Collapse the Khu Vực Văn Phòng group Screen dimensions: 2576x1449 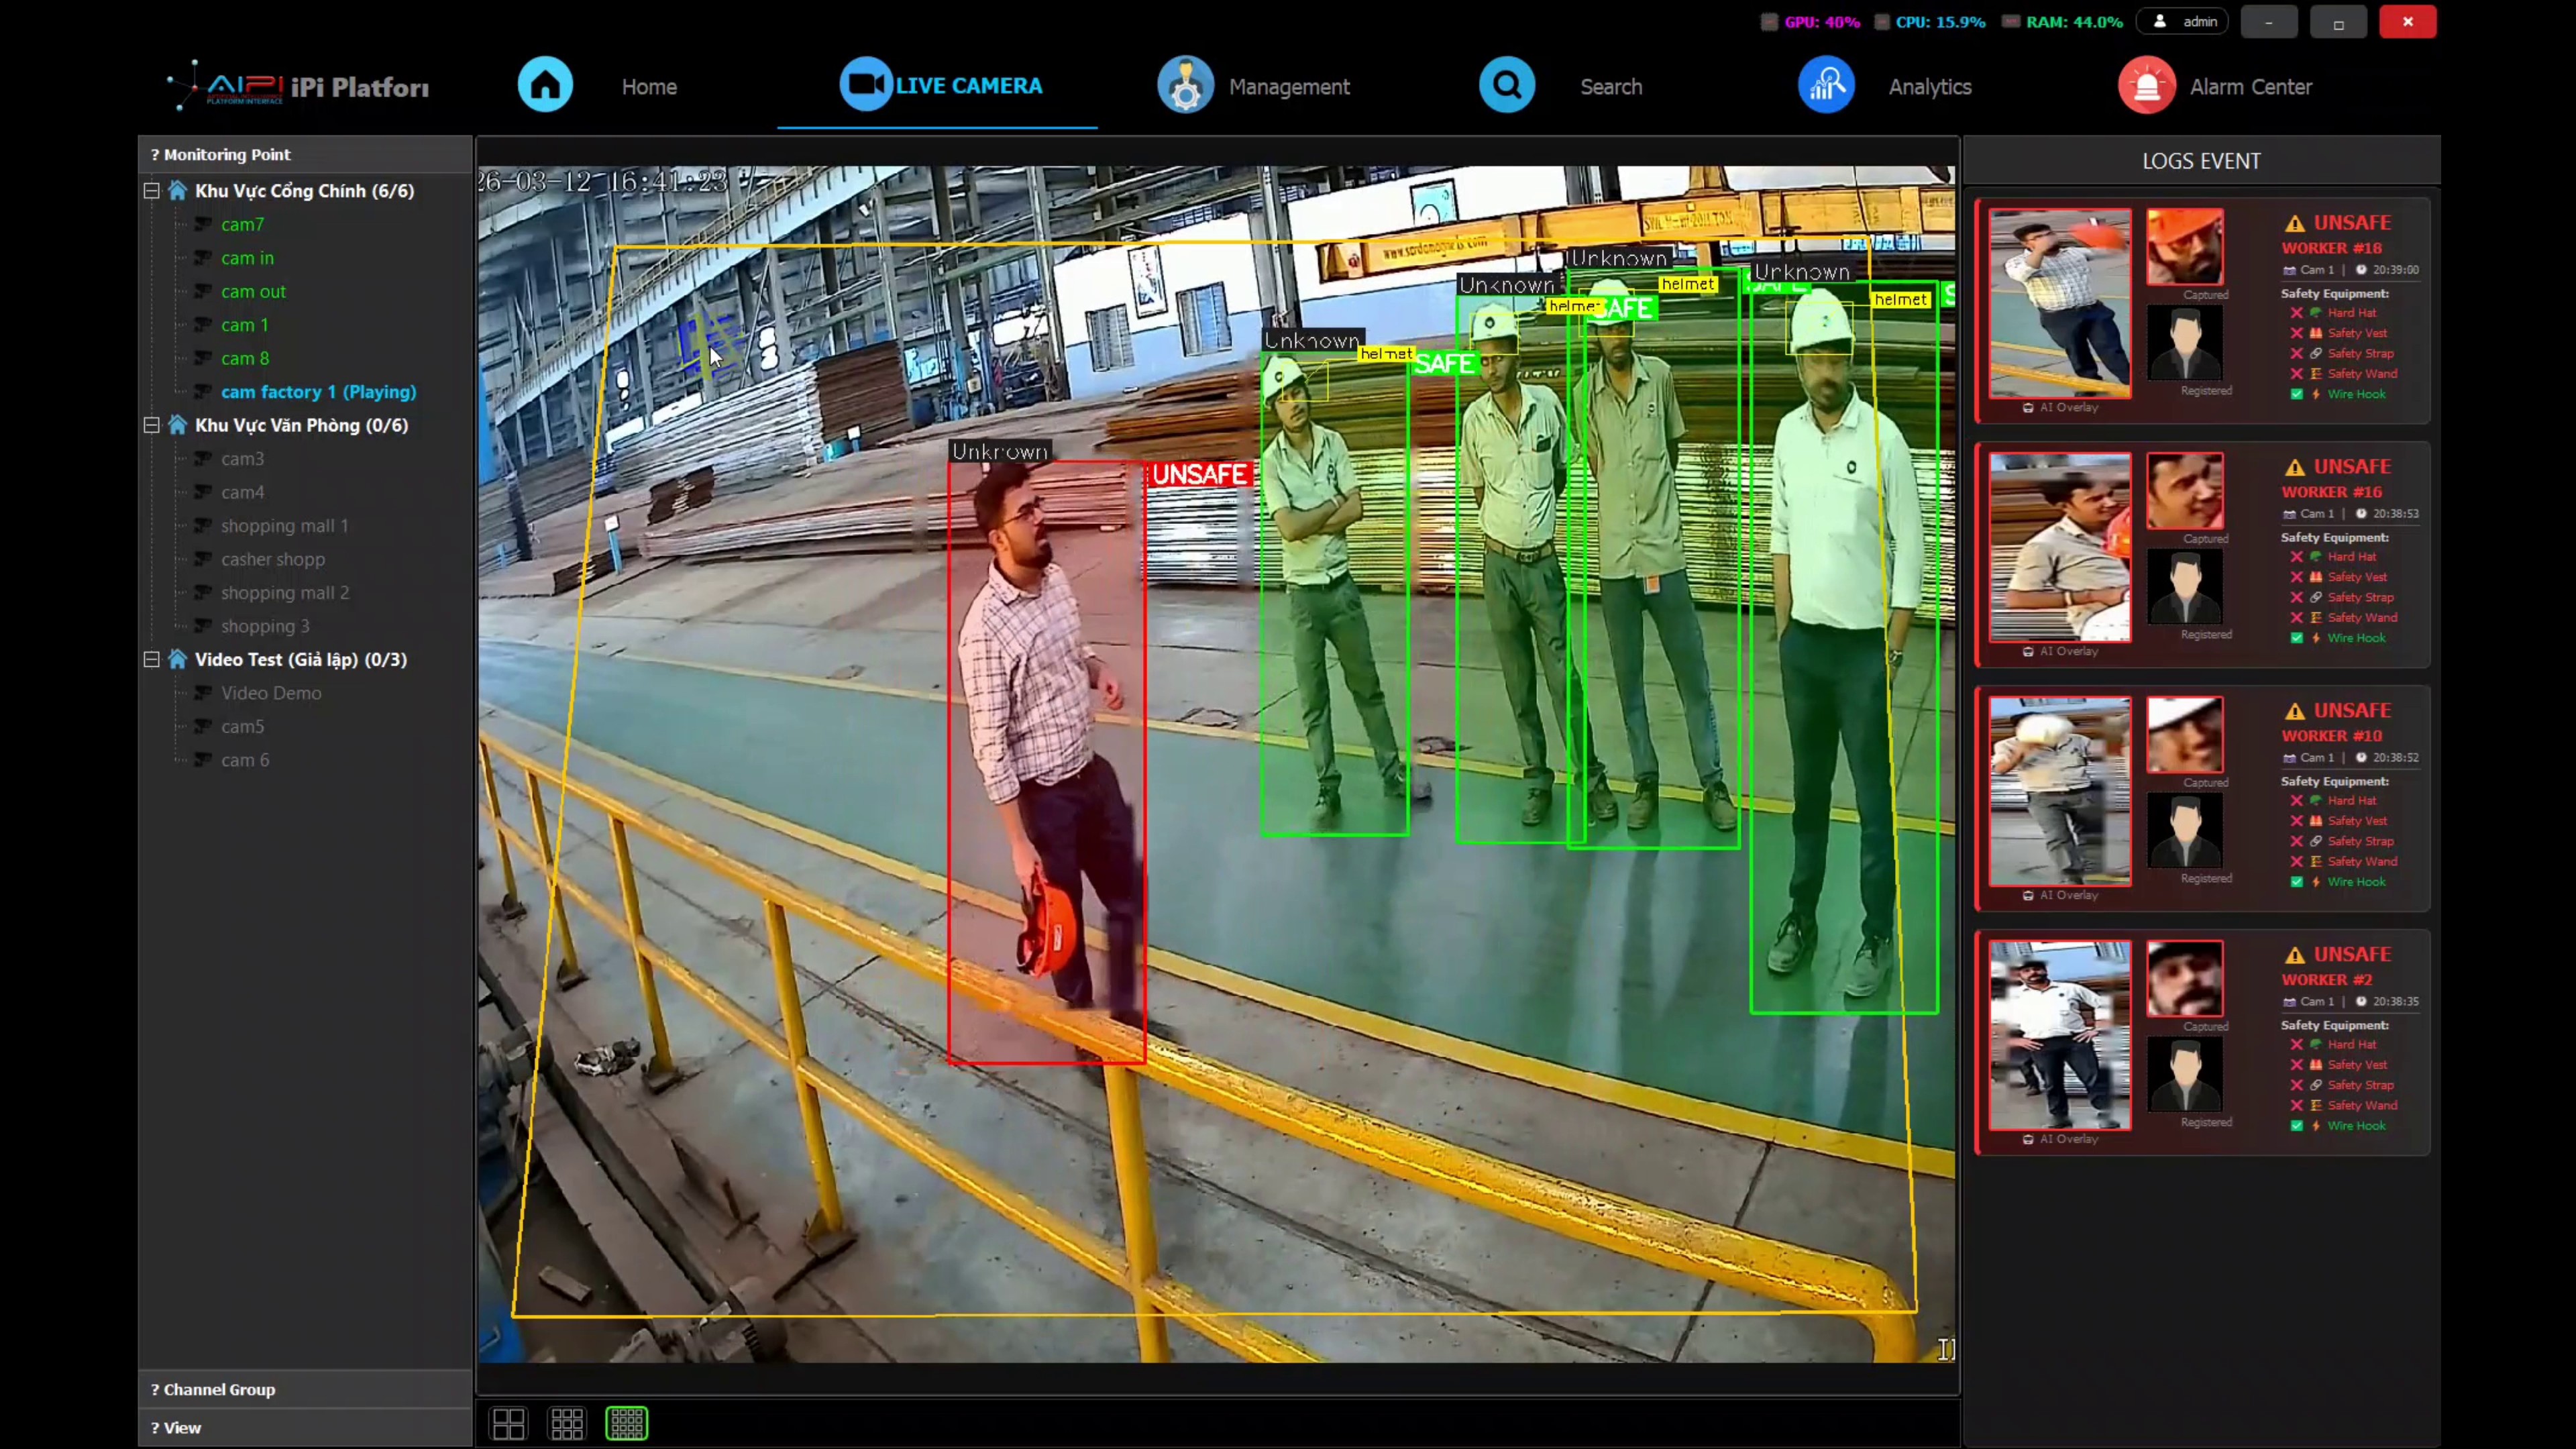(x=152, y=425)
